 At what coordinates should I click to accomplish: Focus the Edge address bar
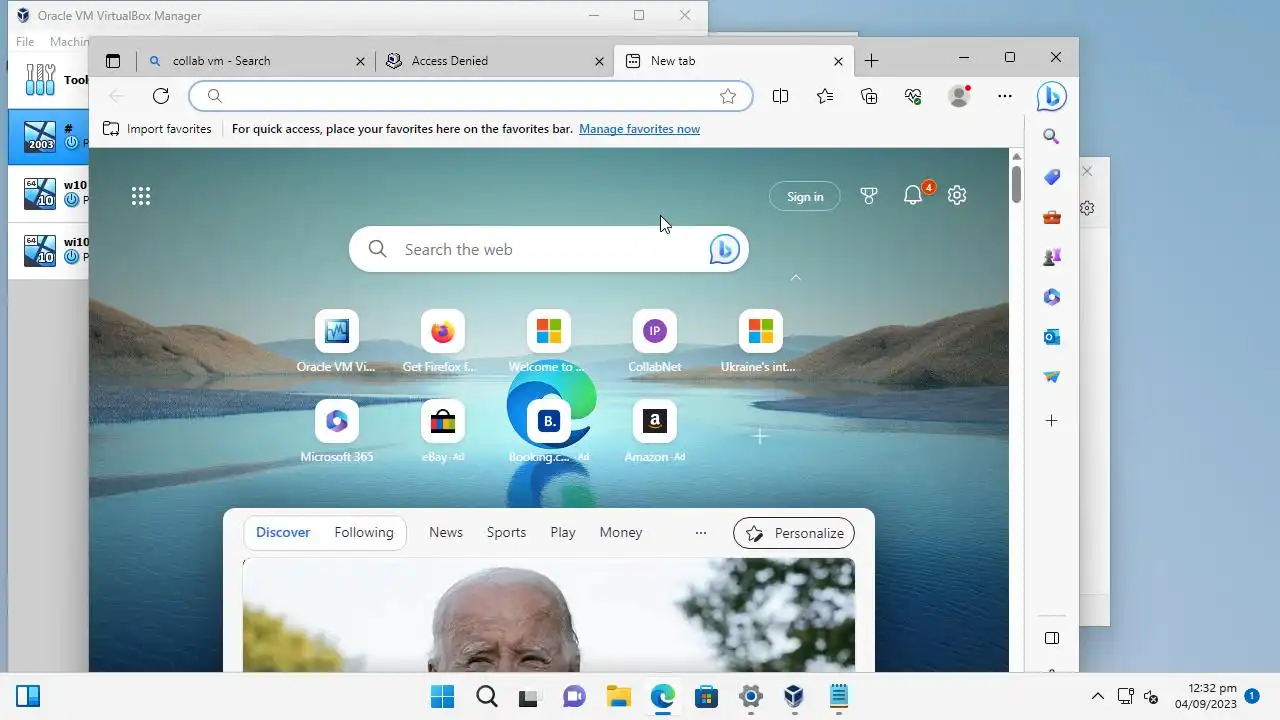[470, 96]
